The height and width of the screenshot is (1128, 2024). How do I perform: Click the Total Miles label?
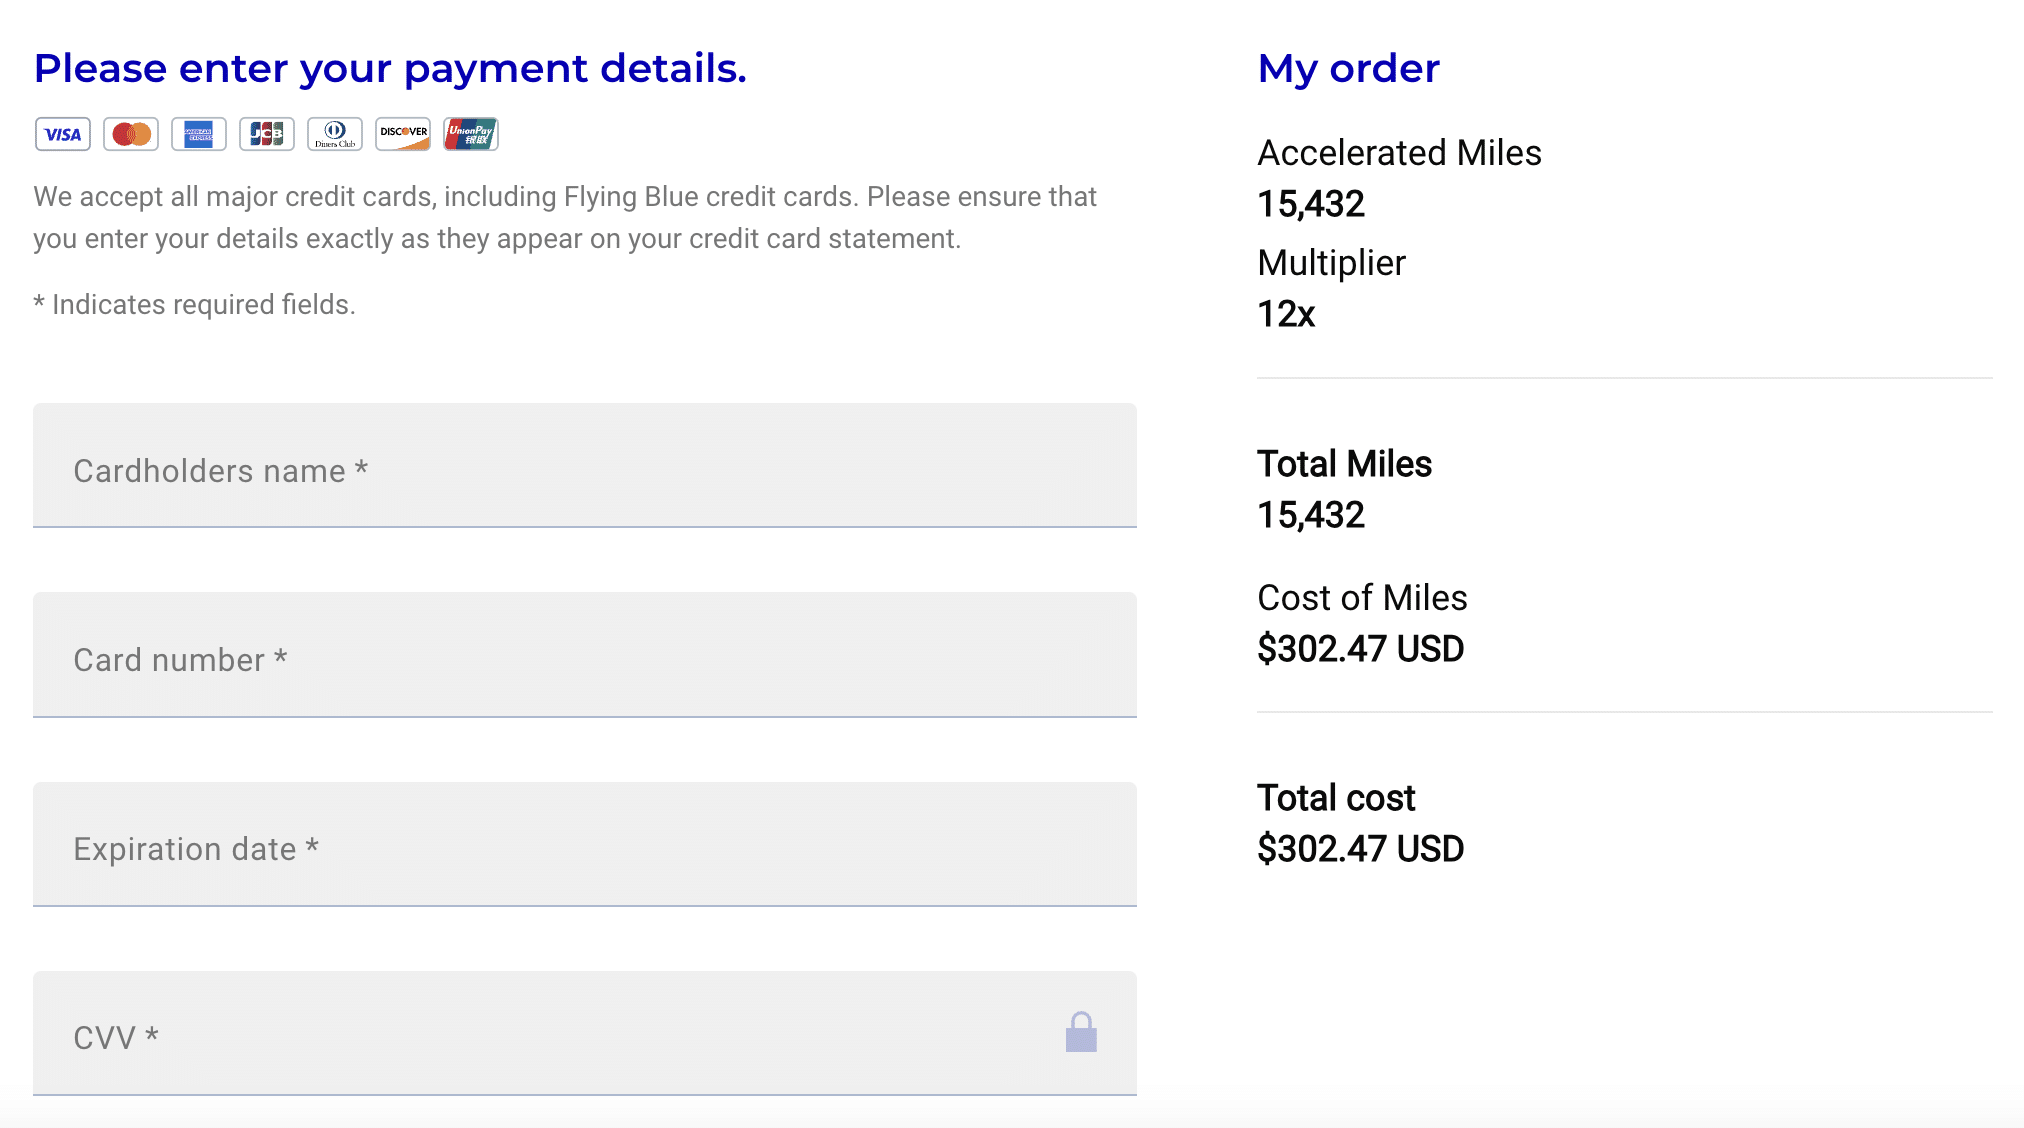coord(1344,464)
